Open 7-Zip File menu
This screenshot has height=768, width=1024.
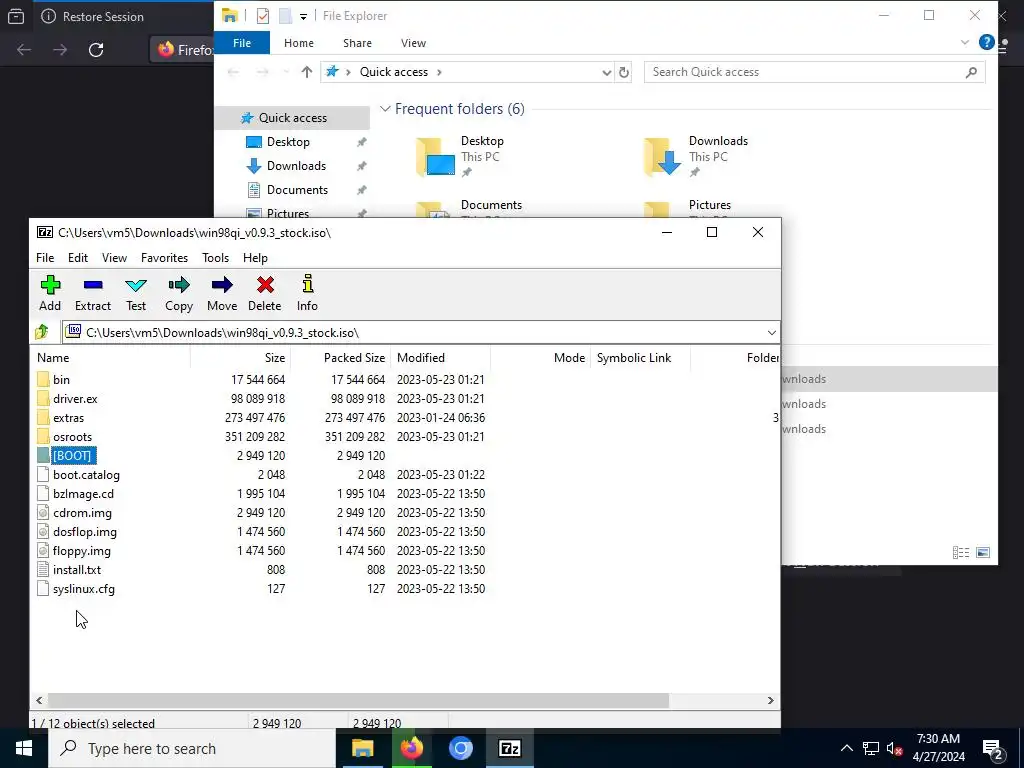[x=45, y=258]
